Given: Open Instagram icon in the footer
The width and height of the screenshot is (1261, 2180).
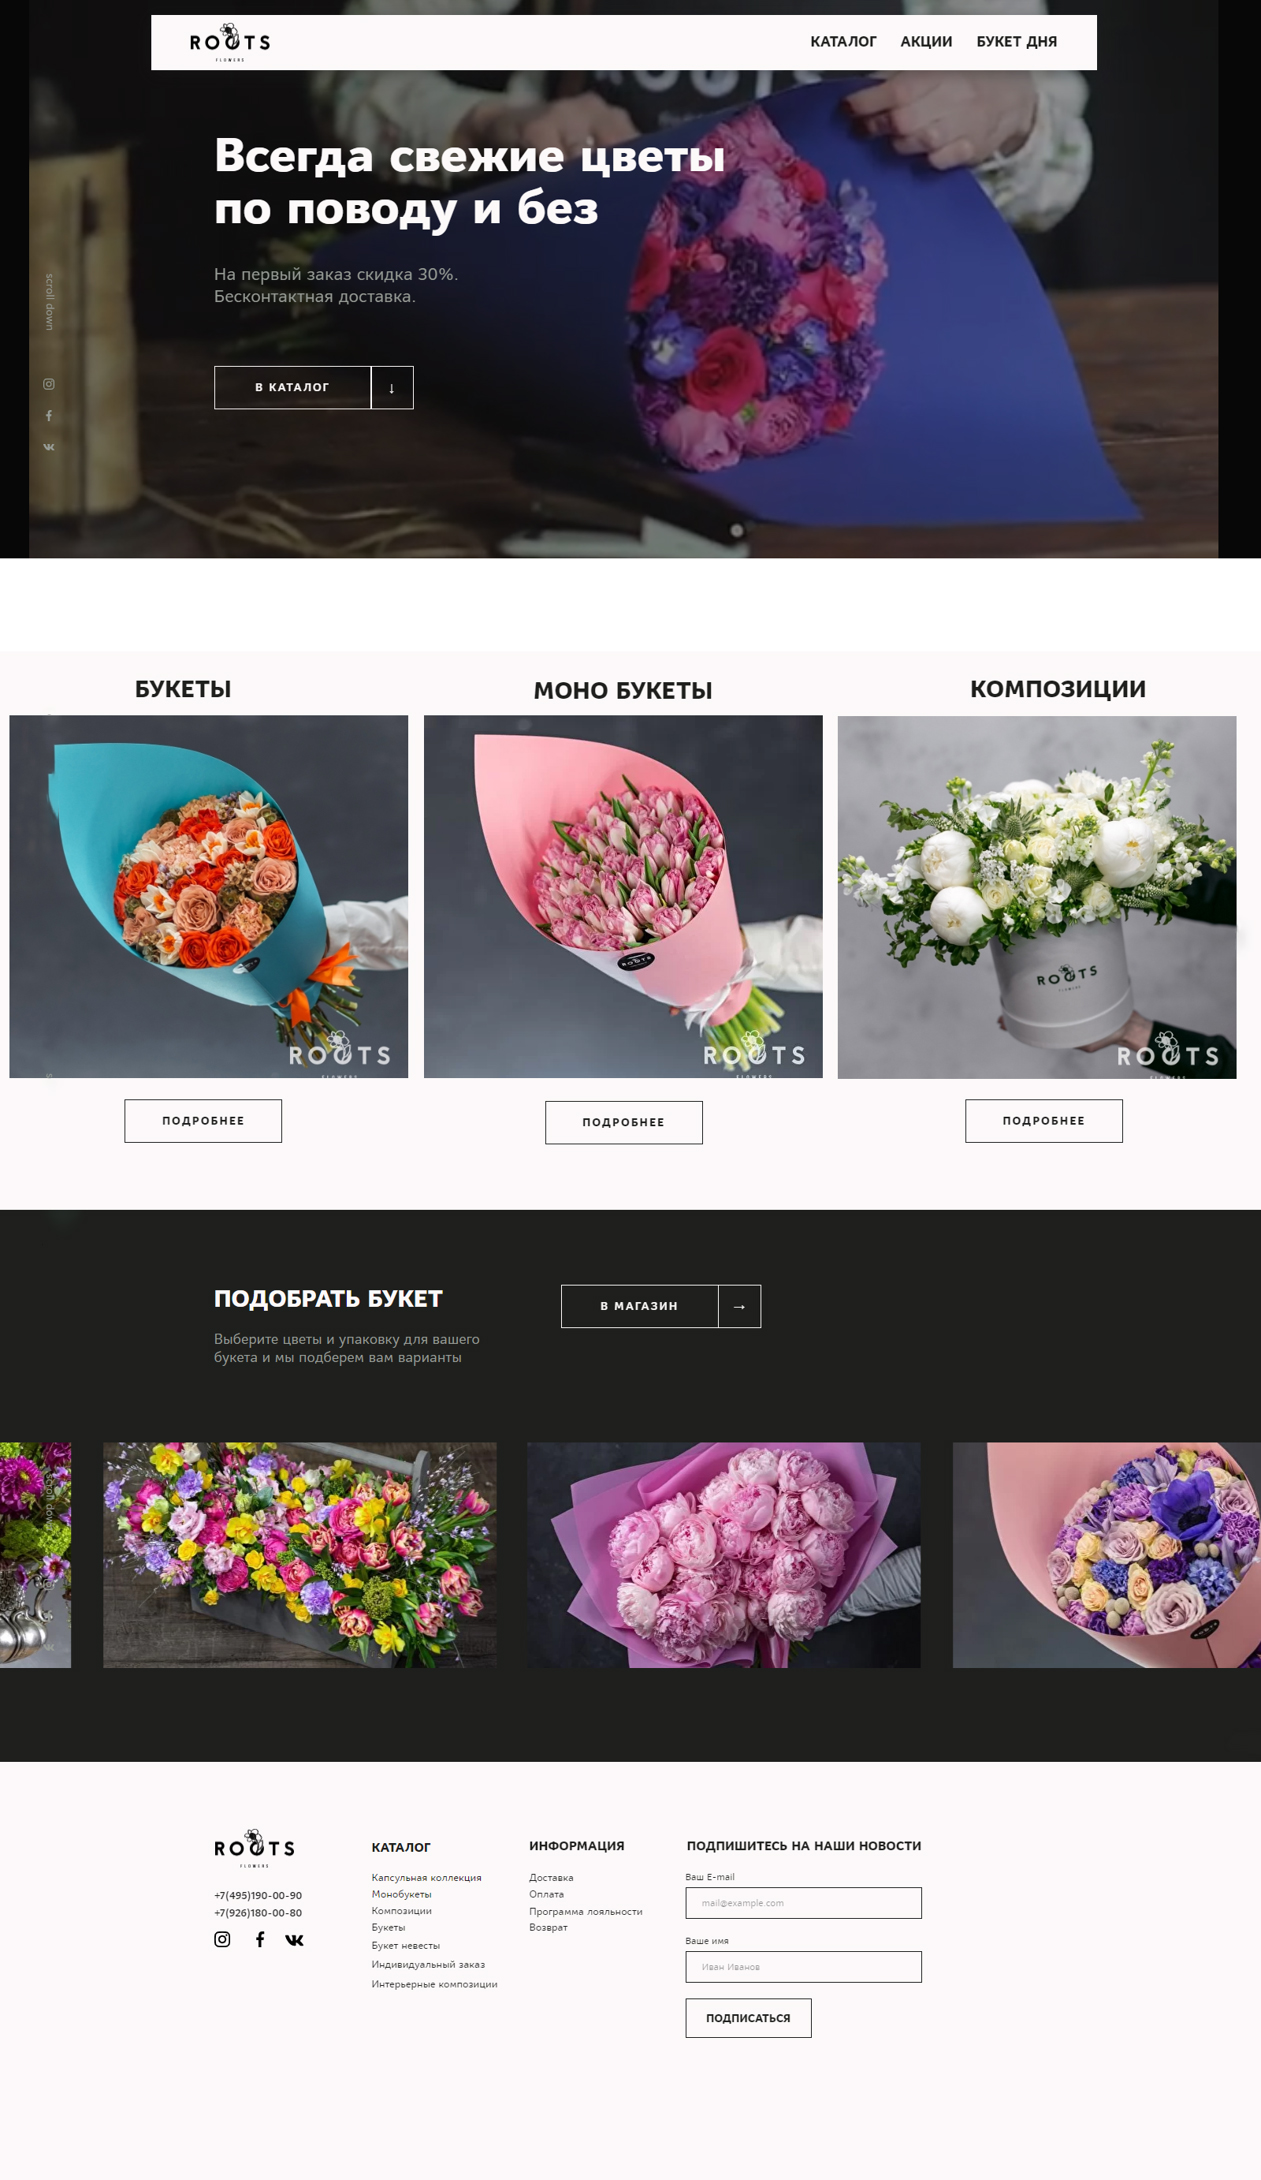Looking at the screenshot, I should pyautogui.click(x=222, y=1939).
